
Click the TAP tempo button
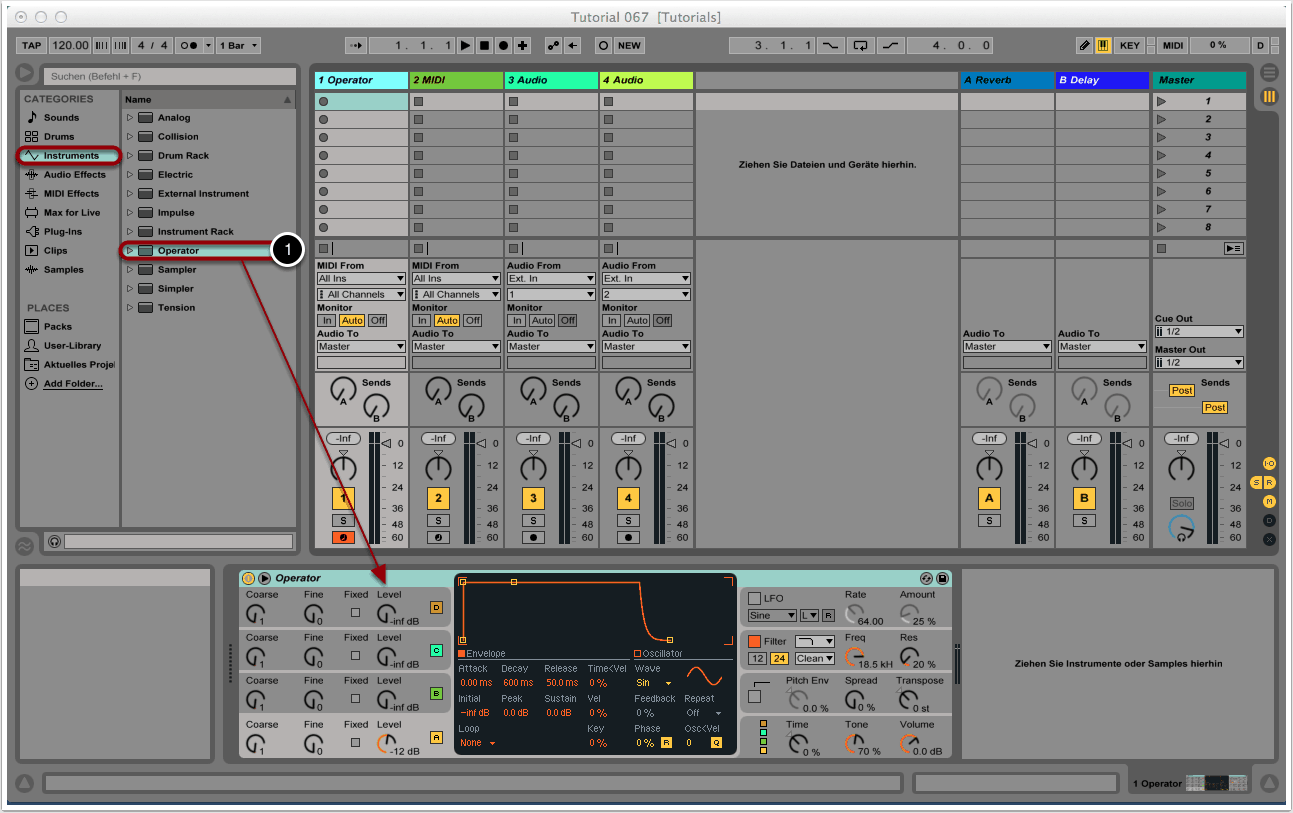tap(32, 46)
